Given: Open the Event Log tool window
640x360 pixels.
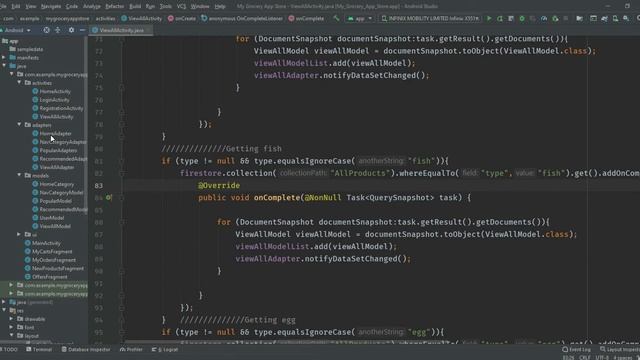Looking at the screenshot, I should point(576,350).
